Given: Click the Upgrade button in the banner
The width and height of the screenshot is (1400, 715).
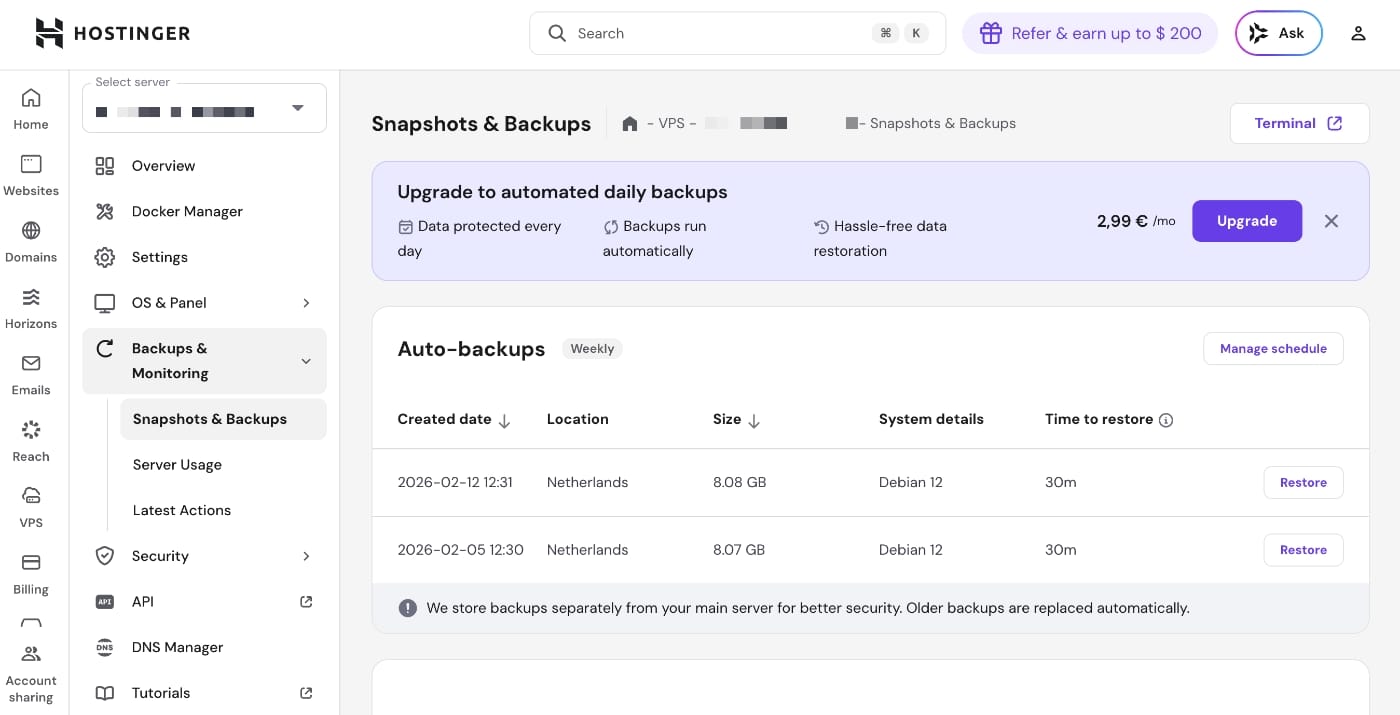Looking at the screenshot, I should coord(1247,221).
